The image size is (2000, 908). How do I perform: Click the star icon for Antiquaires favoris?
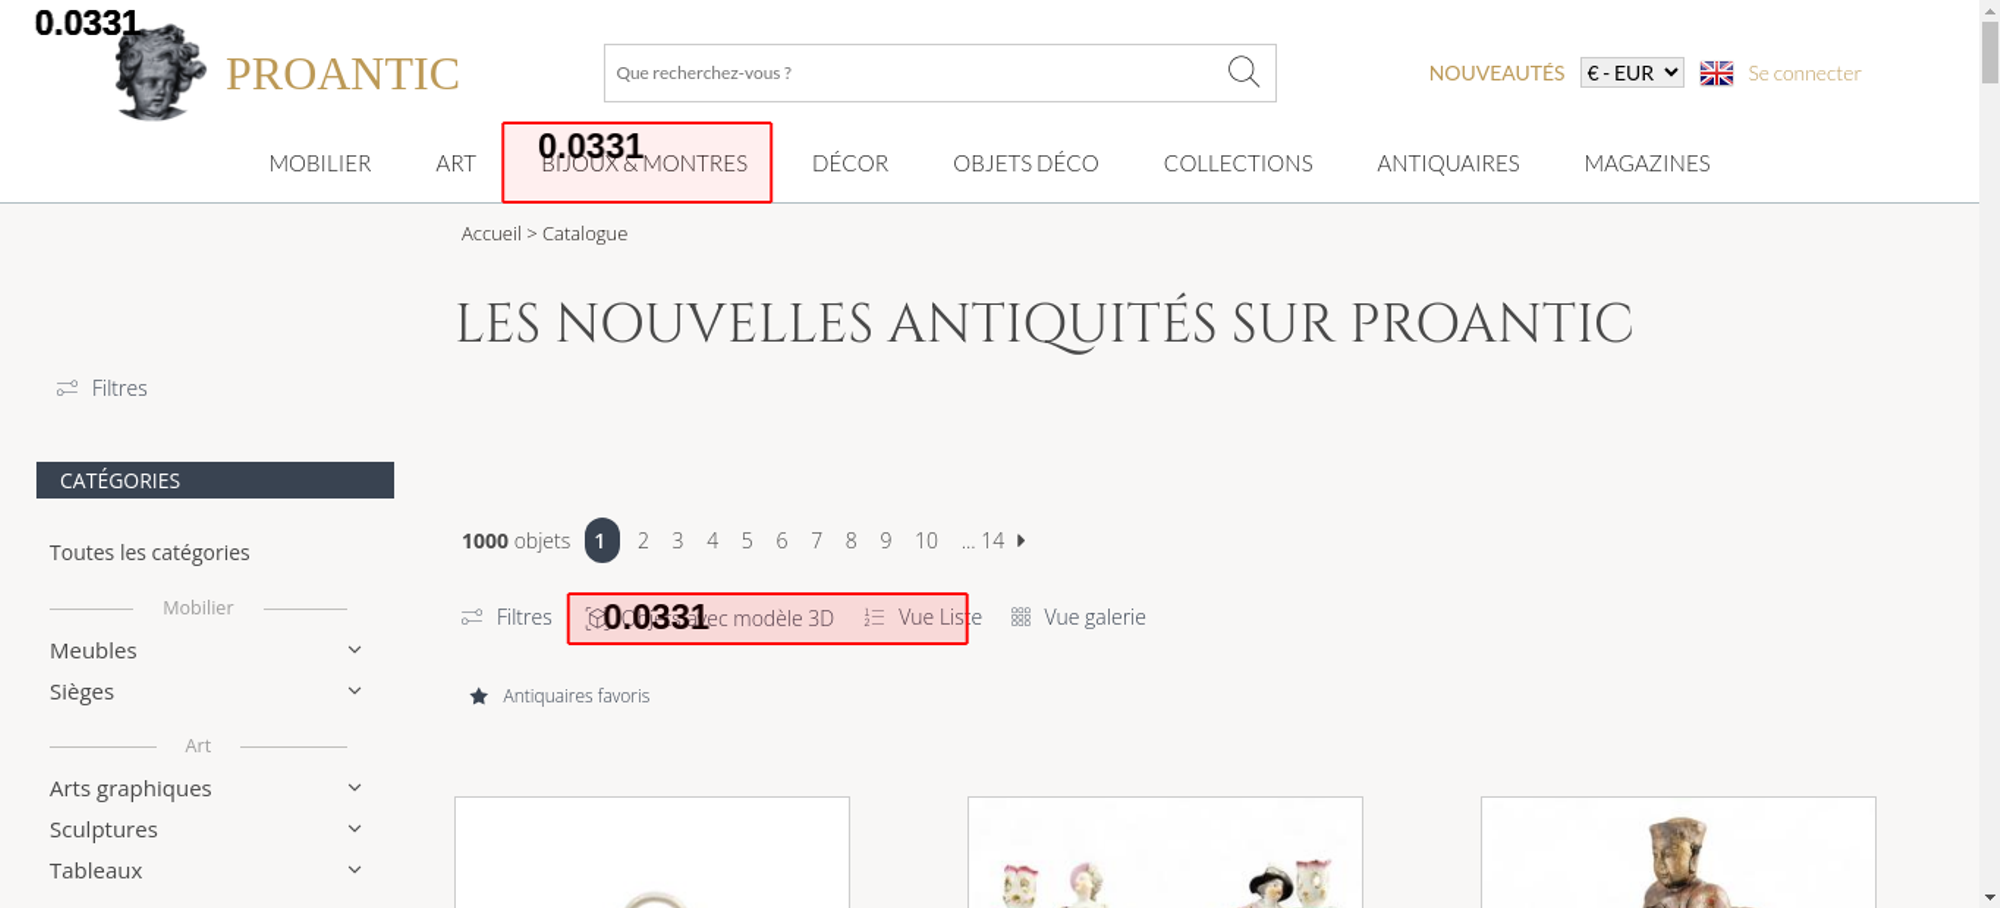(x=479, y=696)
